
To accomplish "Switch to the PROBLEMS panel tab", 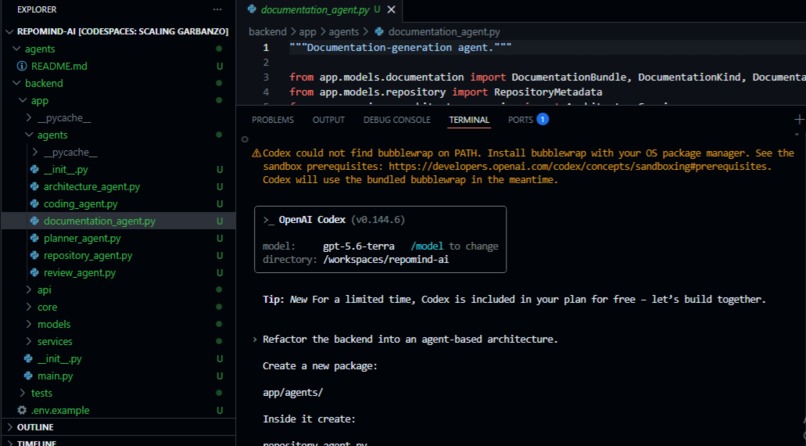I will (x=272, y=120).
